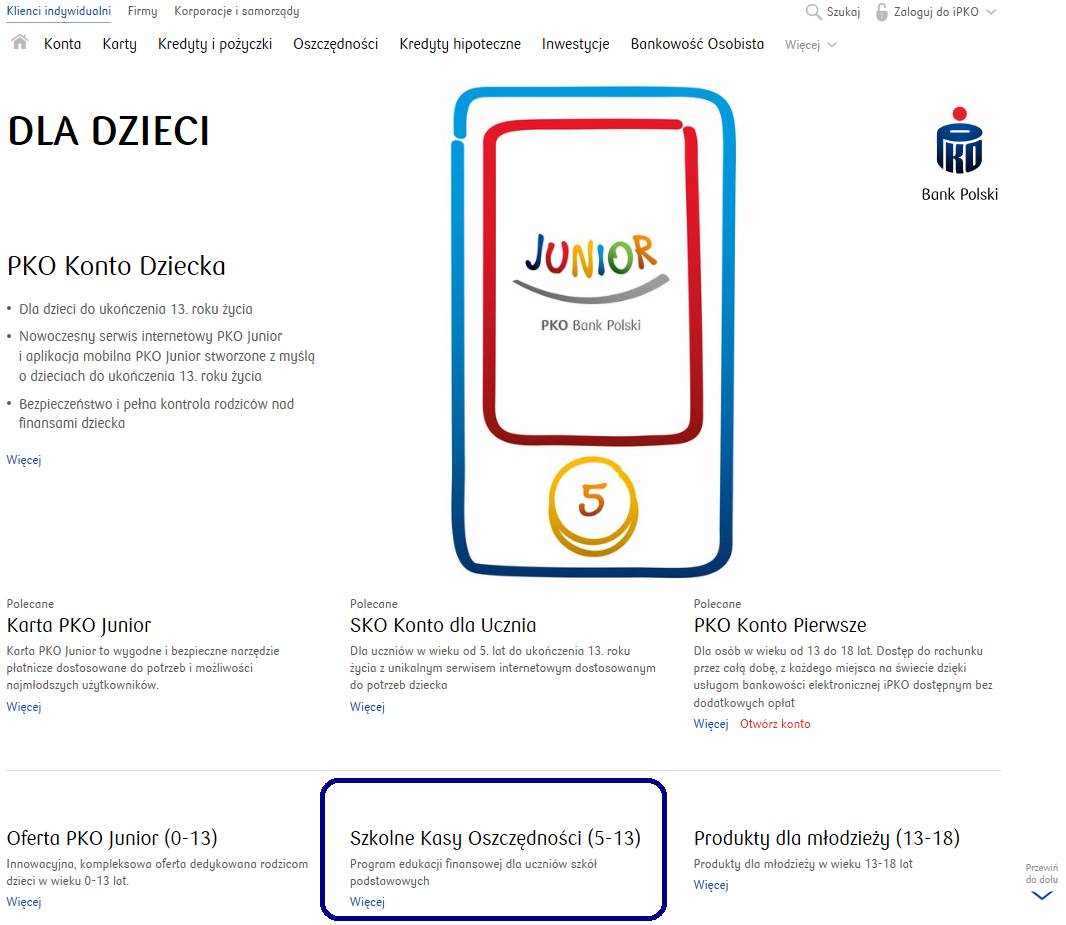Open Szkolne Kasy Oszczędności (5-13) heading
This screenshot has width=1066, height=925.
496,838
